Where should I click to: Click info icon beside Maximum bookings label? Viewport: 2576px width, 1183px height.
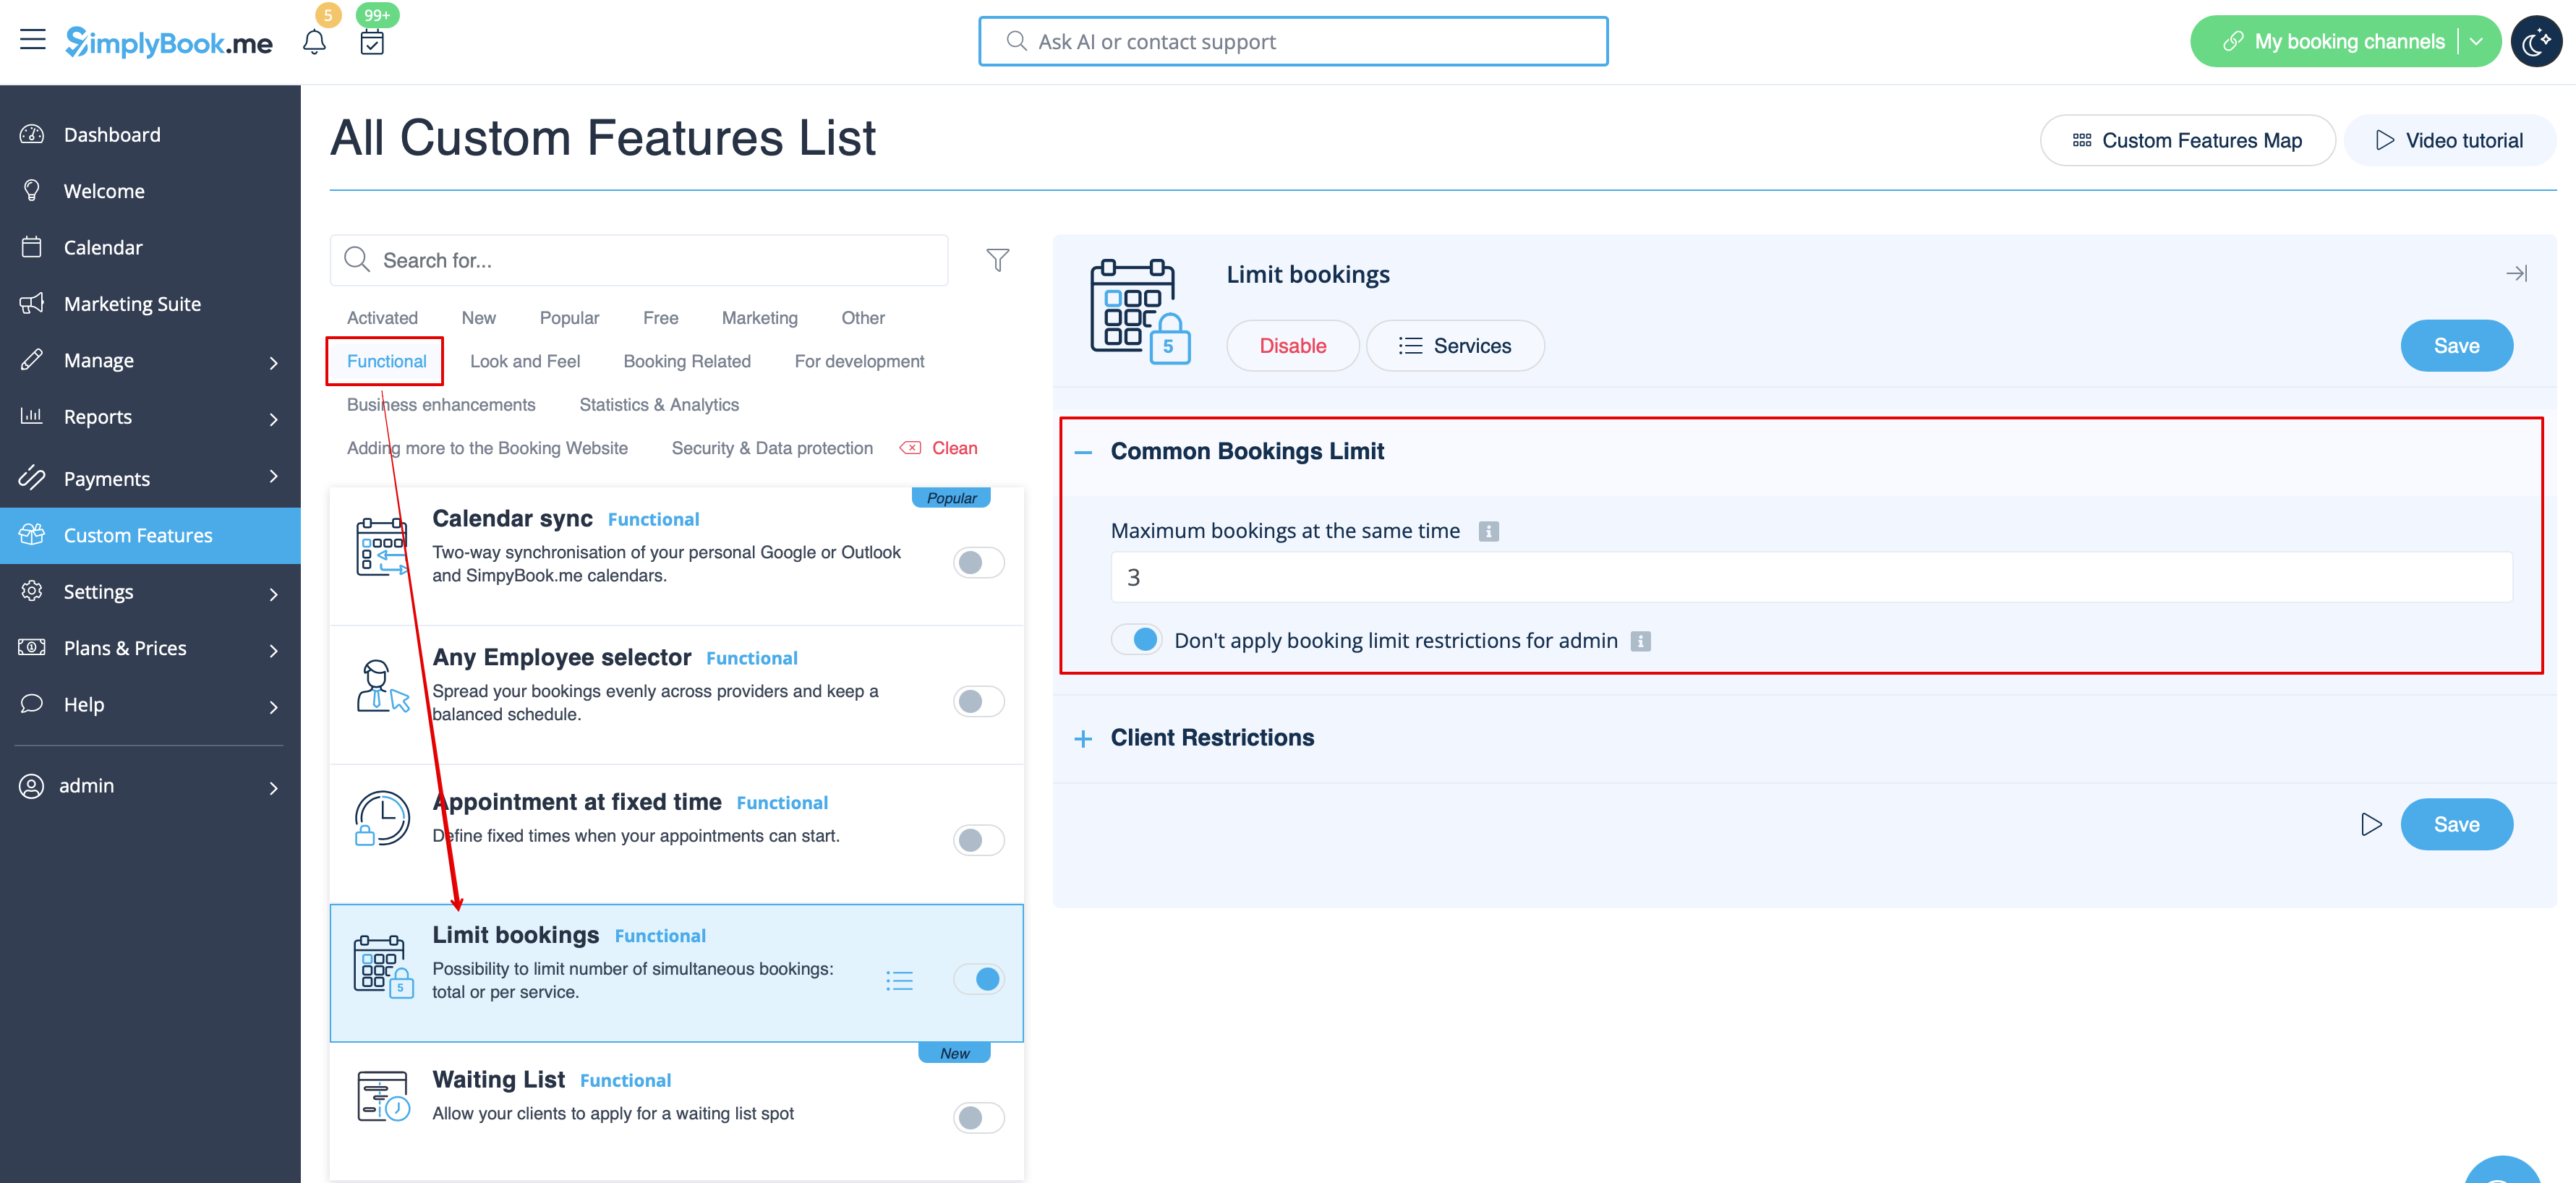pos(1488,531)
